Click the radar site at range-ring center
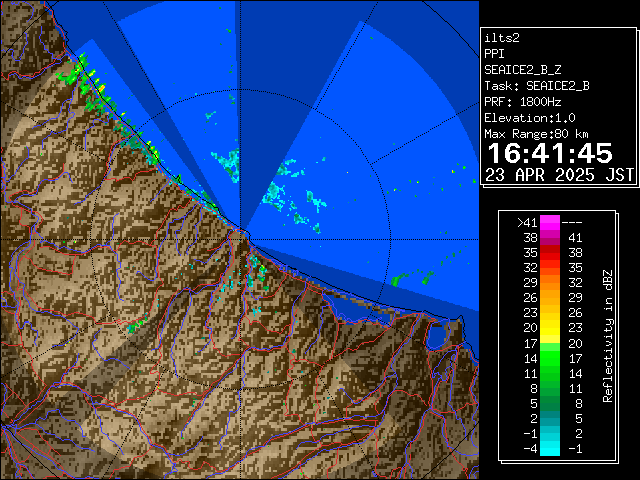The width and height of the screenshot is (640, 480). [x=241, y=239]
